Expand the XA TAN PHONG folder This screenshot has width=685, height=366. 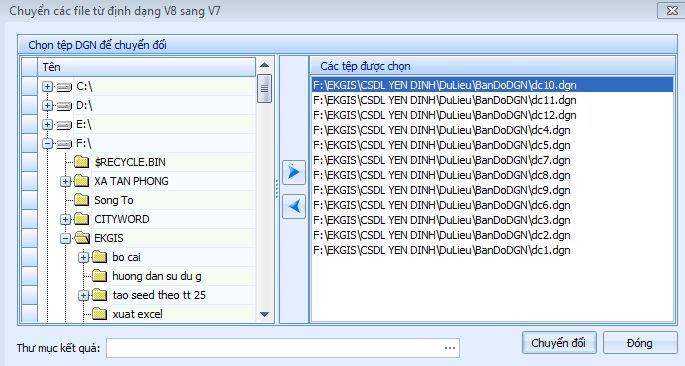(x=65, y=181)
